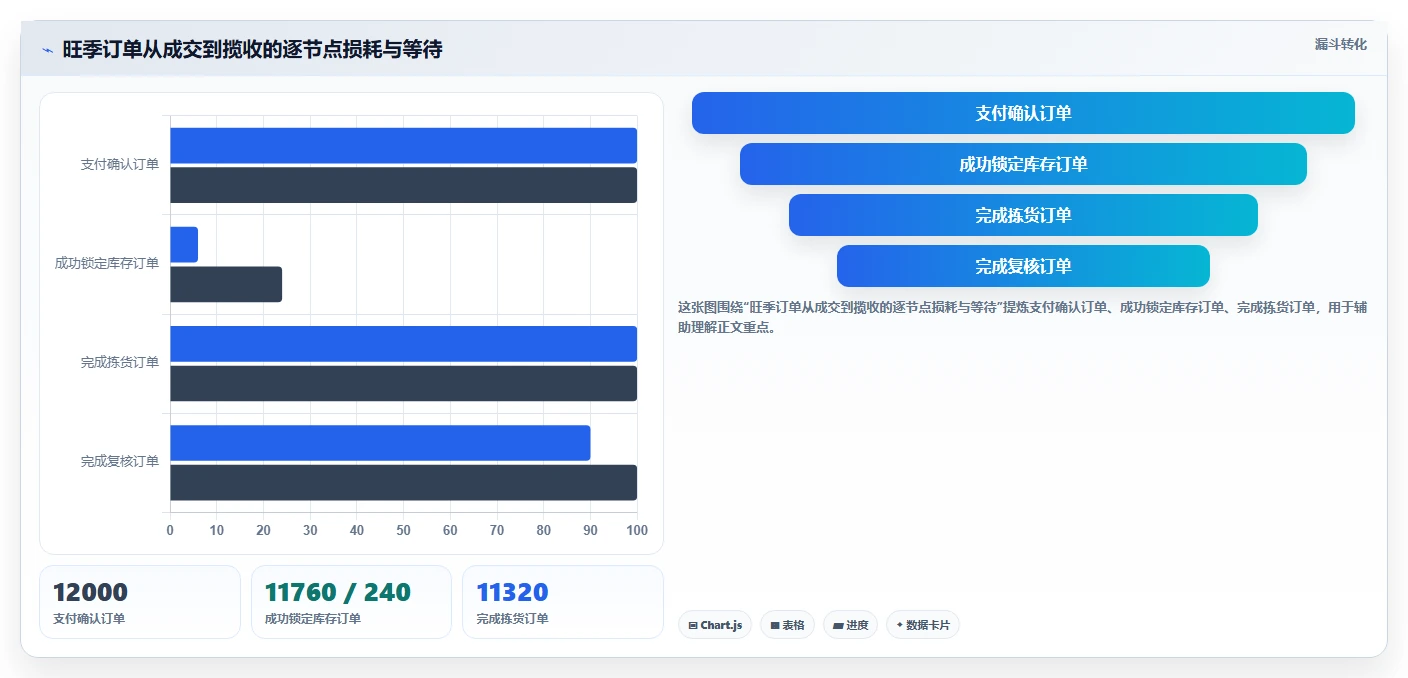The width and height of the screenshot is (1408, 678).
Task: Click the 支付确认订单 label under 12000
Action: click(x=89, y=618)
